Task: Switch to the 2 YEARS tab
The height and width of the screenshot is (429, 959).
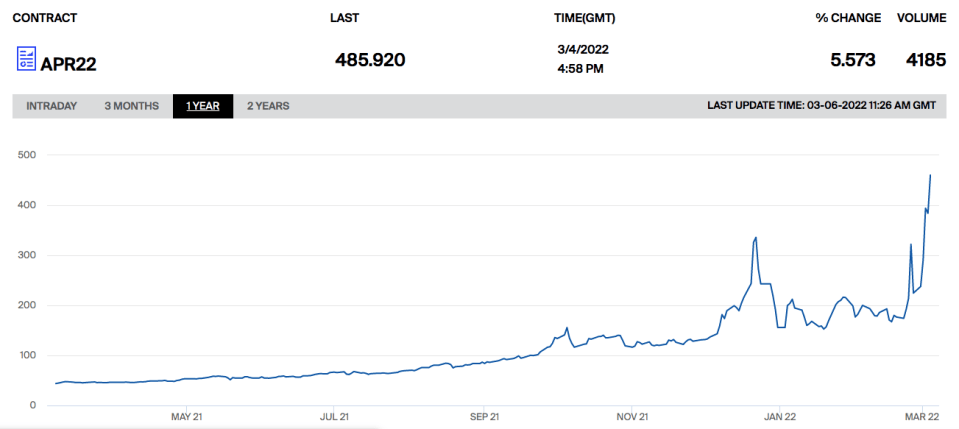Action: coord(268,106)
